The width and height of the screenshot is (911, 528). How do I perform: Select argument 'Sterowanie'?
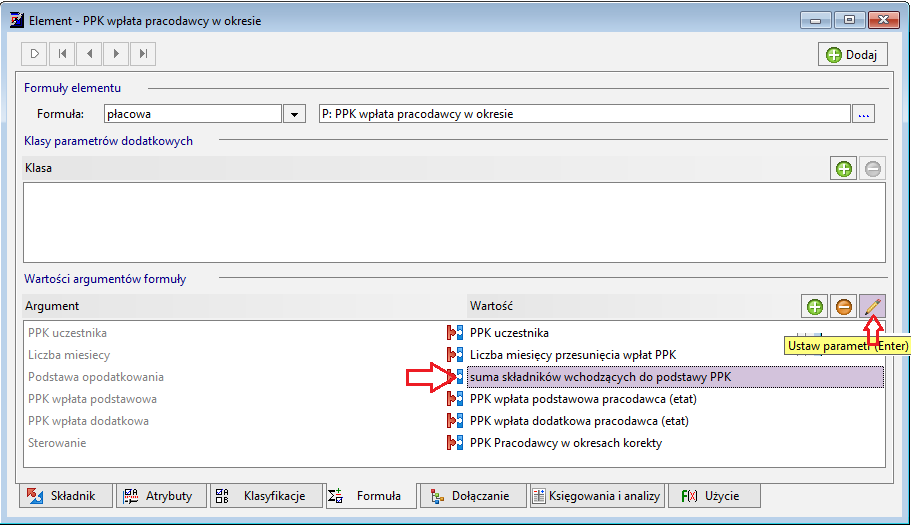[57, 443]
